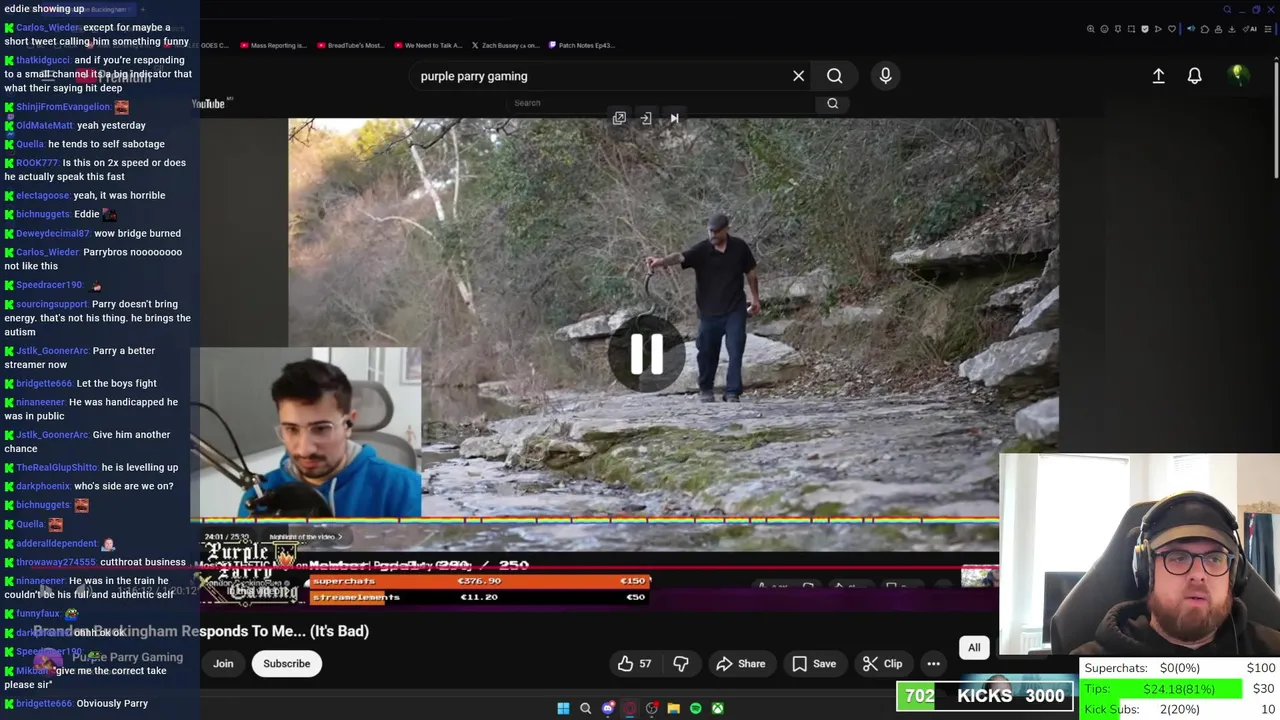
Task: Dislike the video with thumbs down
Action: pyautogui.click(x=681, y=664)
